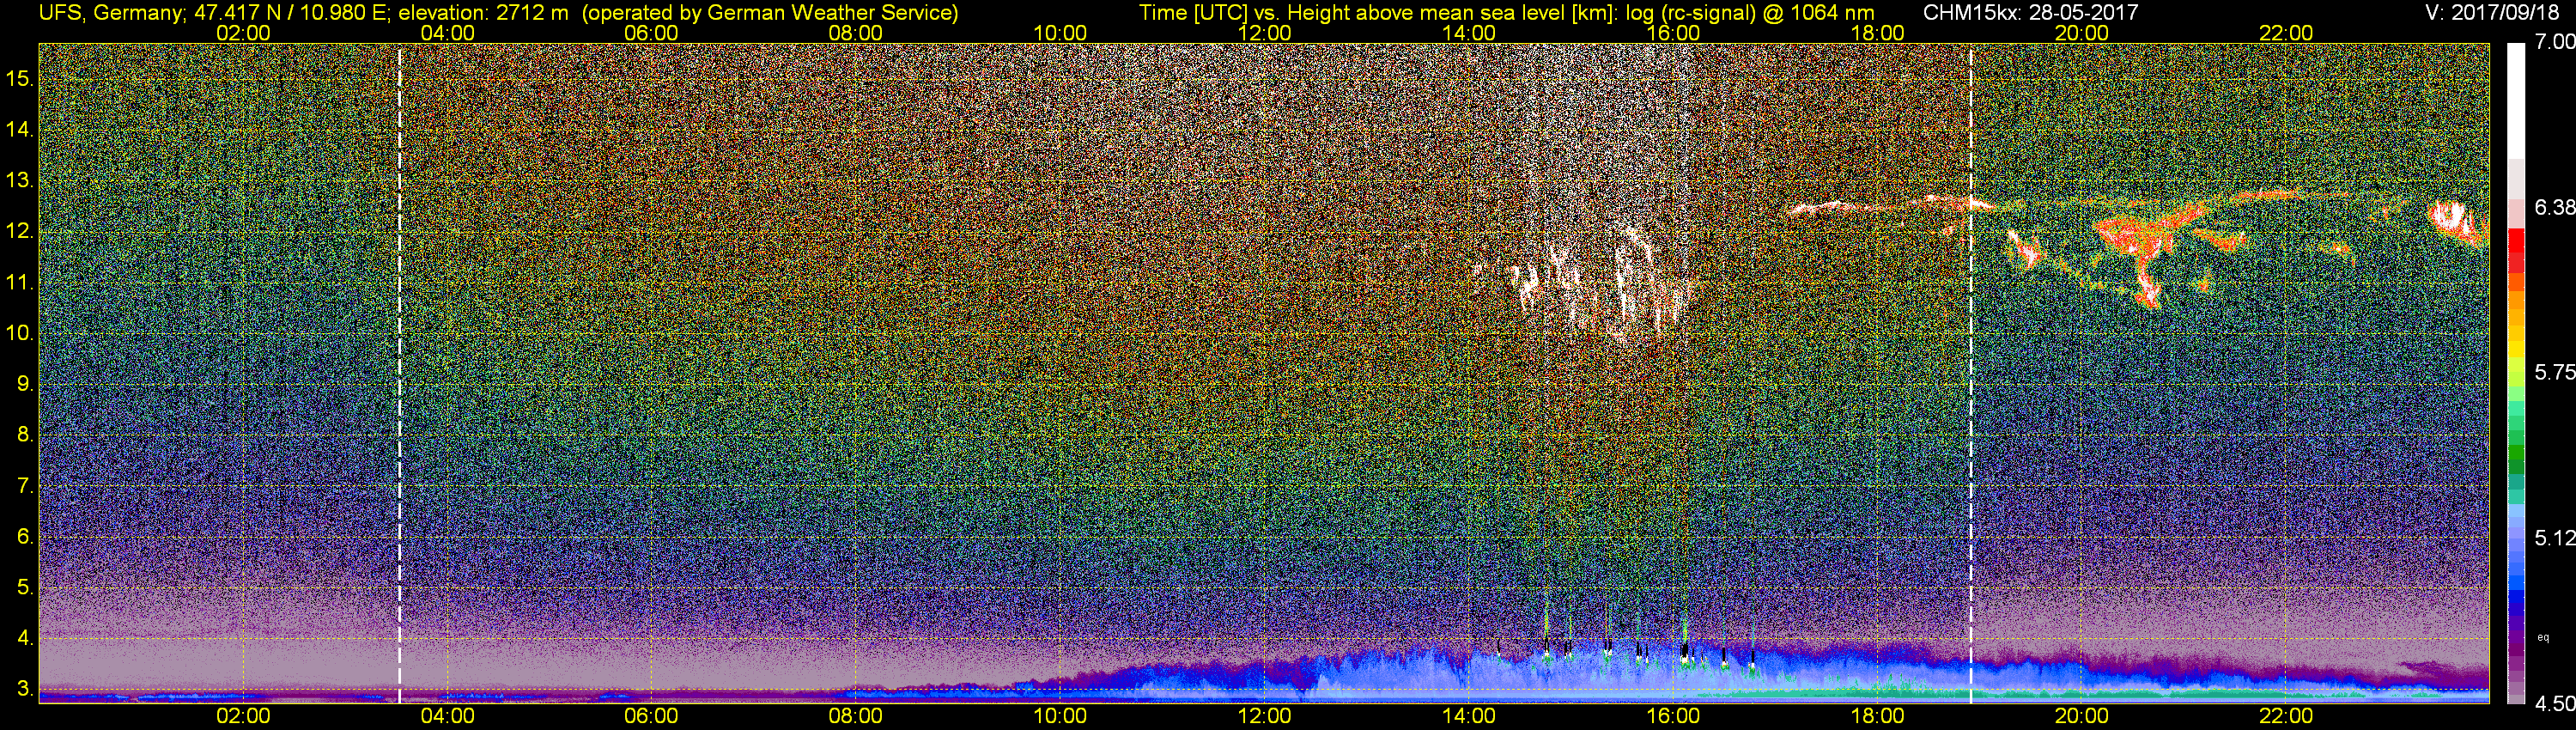Click the '06:00' tick on the upper time axis
The height and width of the screenshot is (730, 2576).
pyautogui.click(x=651, y=33)
